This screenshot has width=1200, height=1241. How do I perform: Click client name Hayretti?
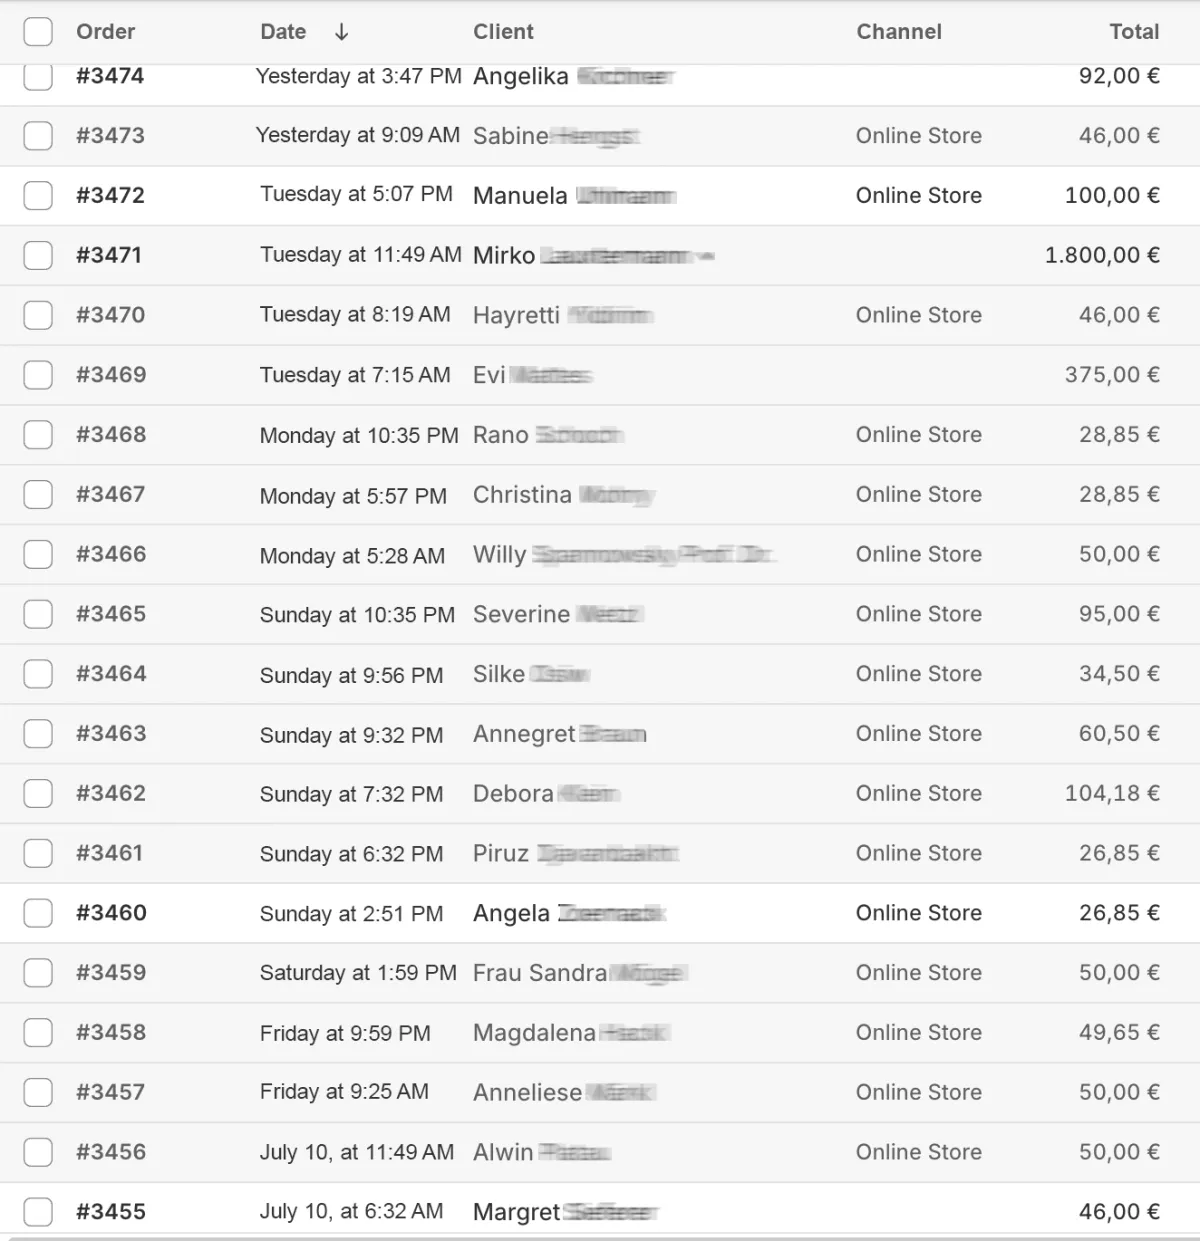[x=516, y=316]
